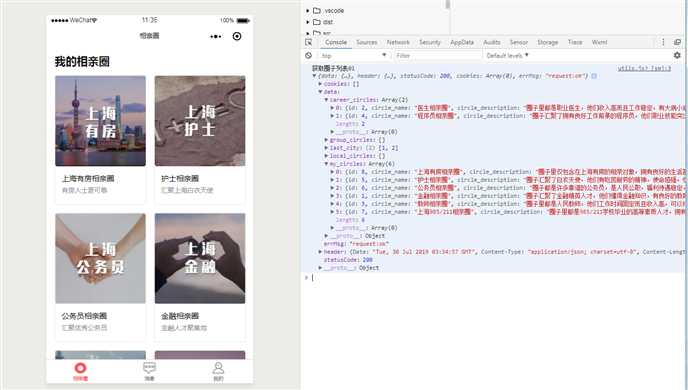688x390 pixels.
Task: Expand the cookies: [] entry
Action: 320,84
